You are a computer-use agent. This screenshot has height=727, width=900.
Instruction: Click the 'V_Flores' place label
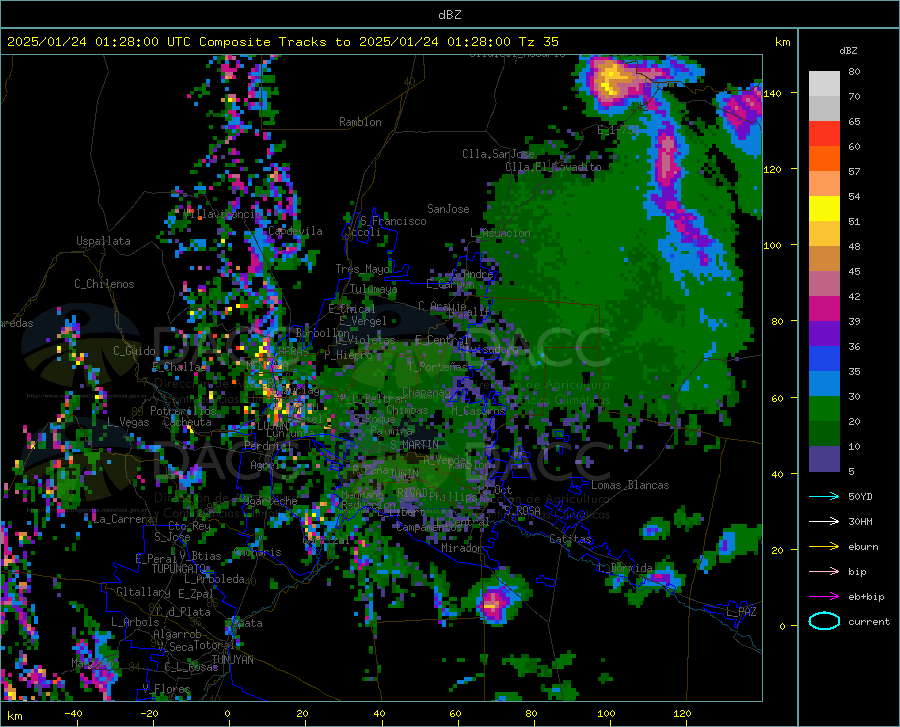pos(166,688)
